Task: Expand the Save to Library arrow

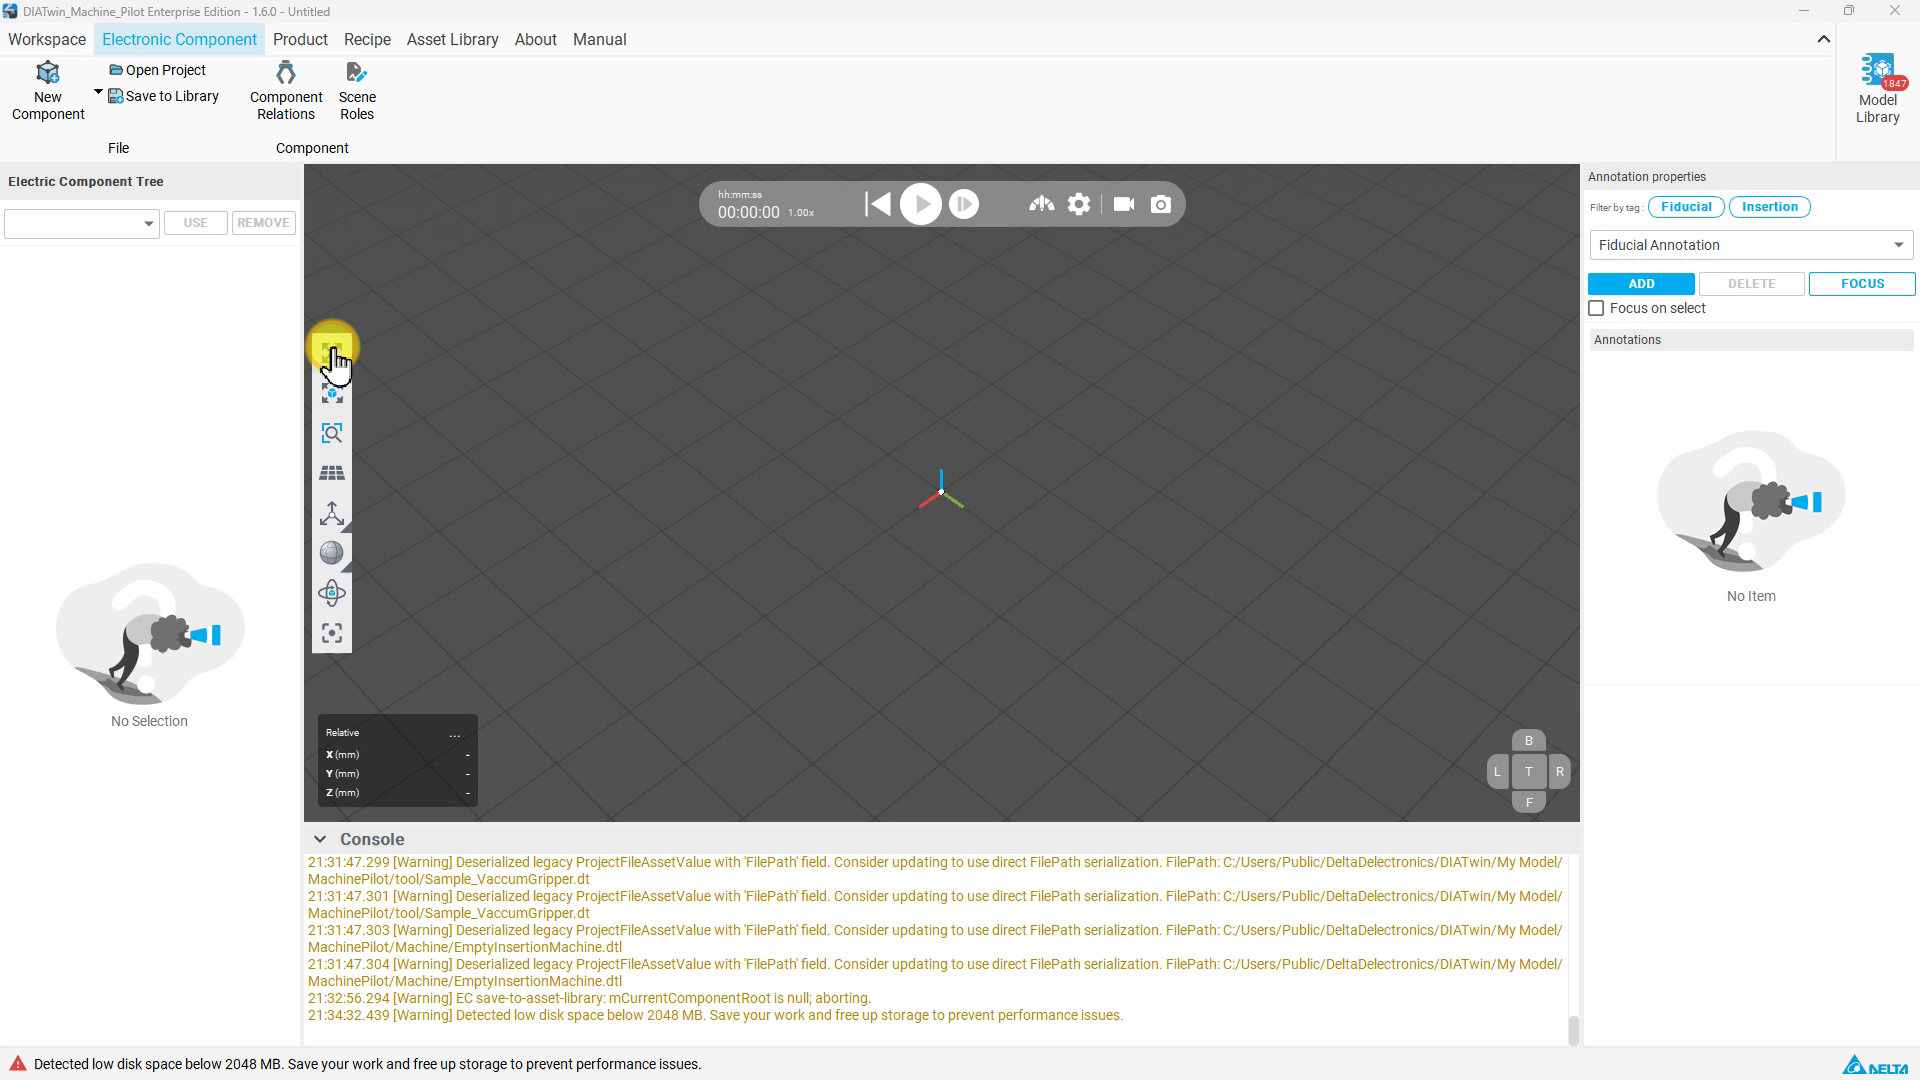Action: 98,92
